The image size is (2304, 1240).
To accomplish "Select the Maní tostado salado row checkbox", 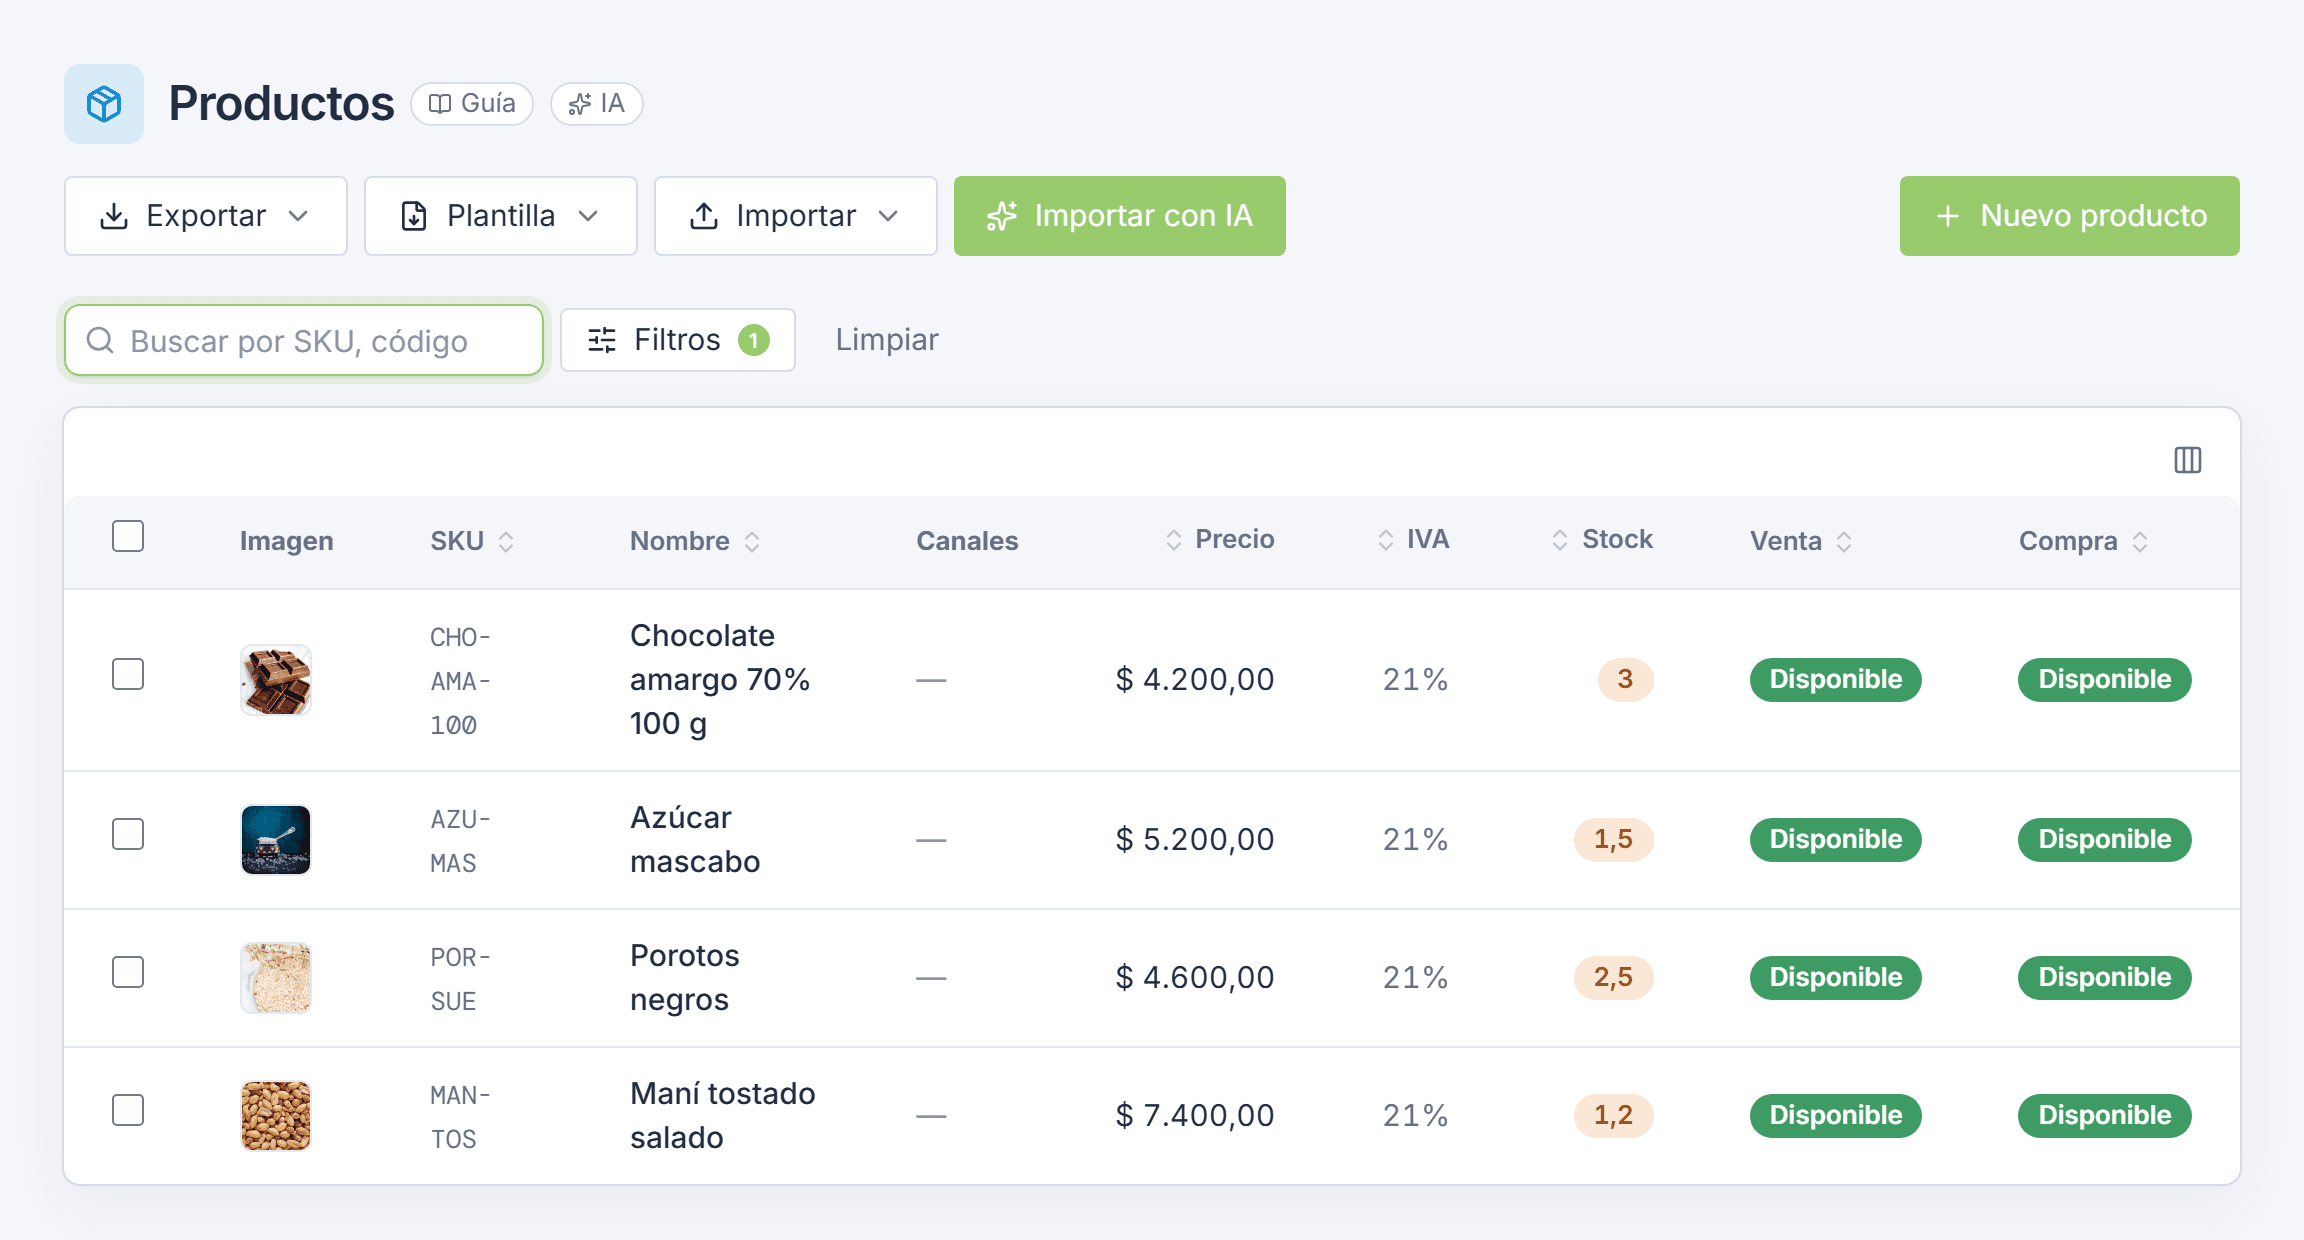I will (x=128, y=1110).
